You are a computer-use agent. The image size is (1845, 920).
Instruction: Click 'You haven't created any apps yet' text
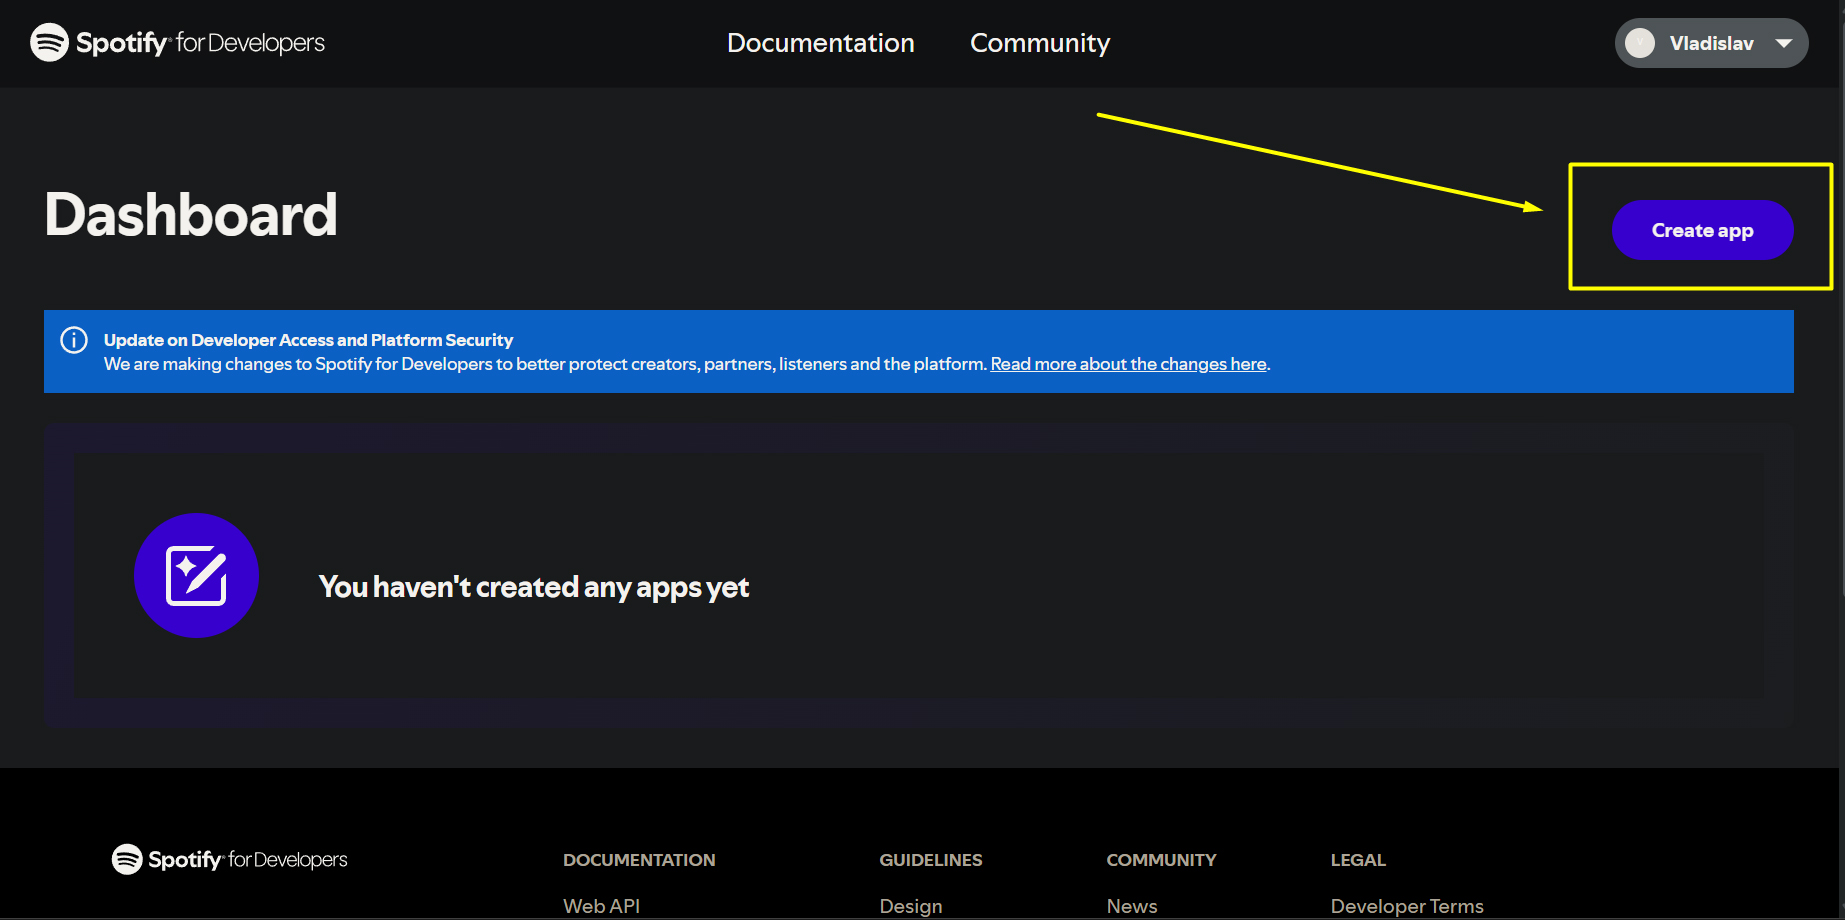[x=533, y=587]
